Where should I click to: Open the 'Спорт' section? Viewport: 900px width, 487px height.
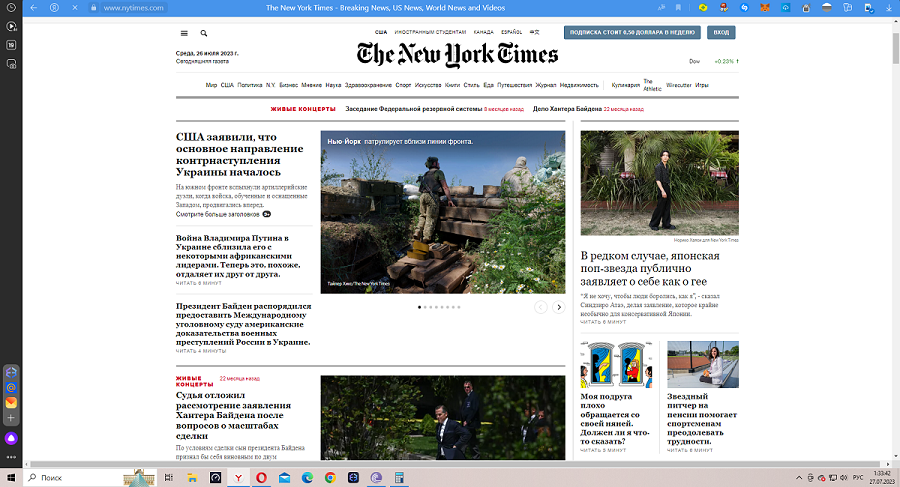tap(404, 85)
